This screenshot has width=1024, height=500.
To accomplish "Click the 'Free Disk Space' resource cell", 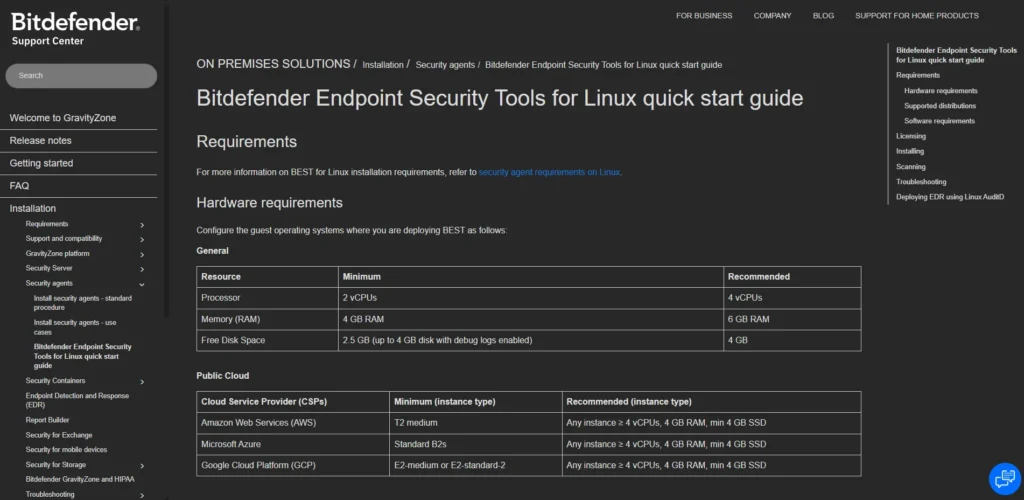I will click(x=267, y=341).
